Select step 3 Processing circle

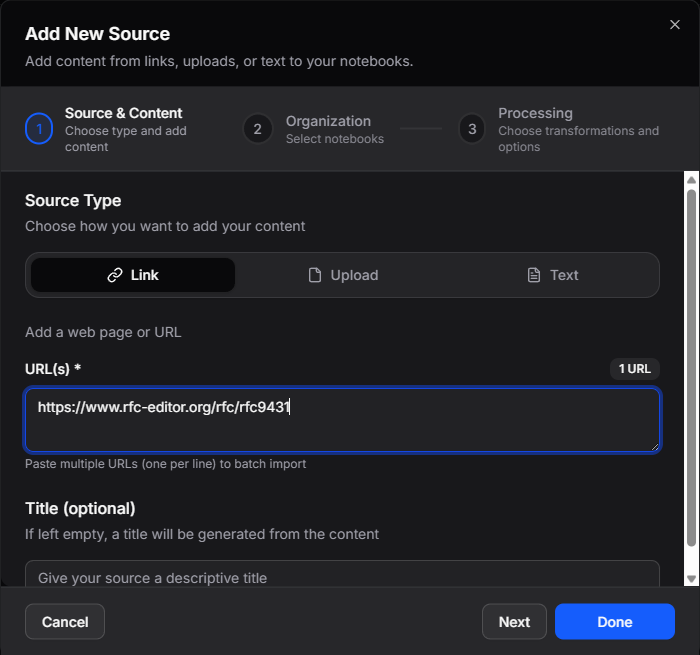point(472,129)
